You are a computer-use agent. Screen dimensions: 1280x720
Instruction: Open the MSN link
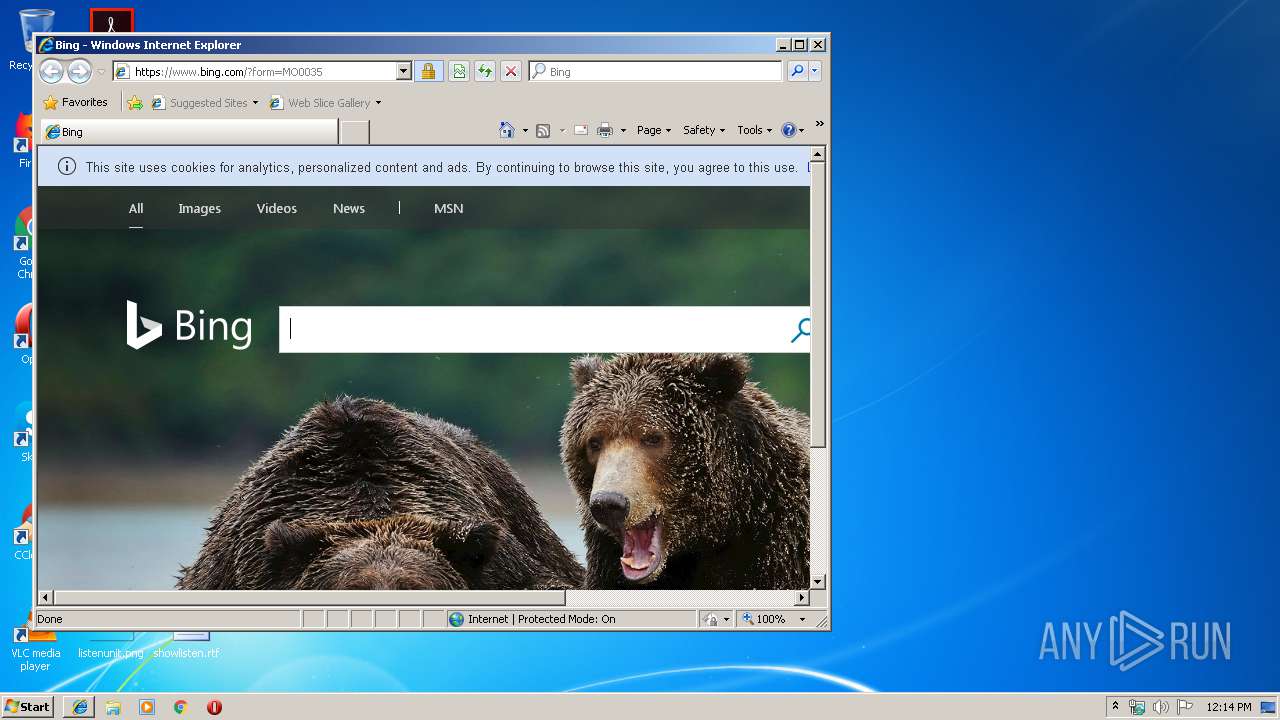448,208
